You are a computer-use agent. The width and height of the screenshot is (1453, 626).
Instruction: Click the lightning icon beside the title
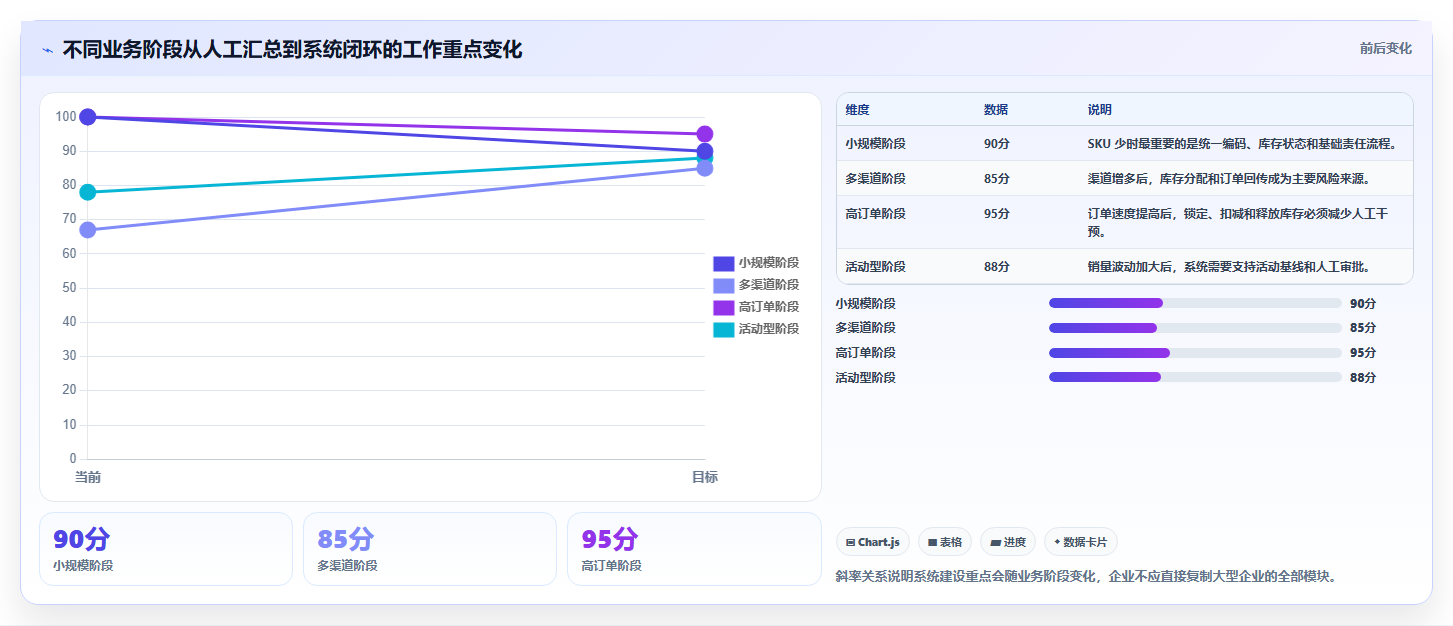pos(48,50)
